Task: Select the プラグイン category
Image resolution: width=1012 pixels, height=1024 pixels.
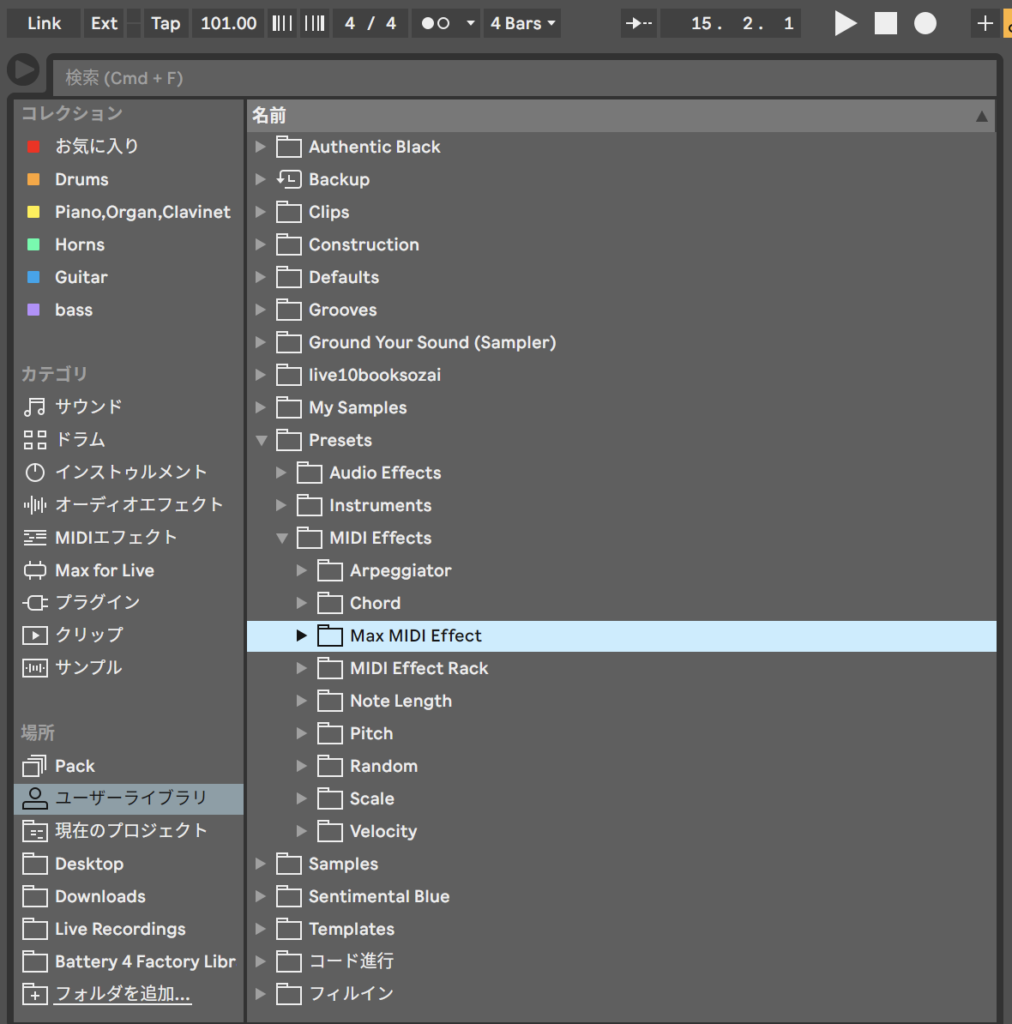Action: point(97,603)
